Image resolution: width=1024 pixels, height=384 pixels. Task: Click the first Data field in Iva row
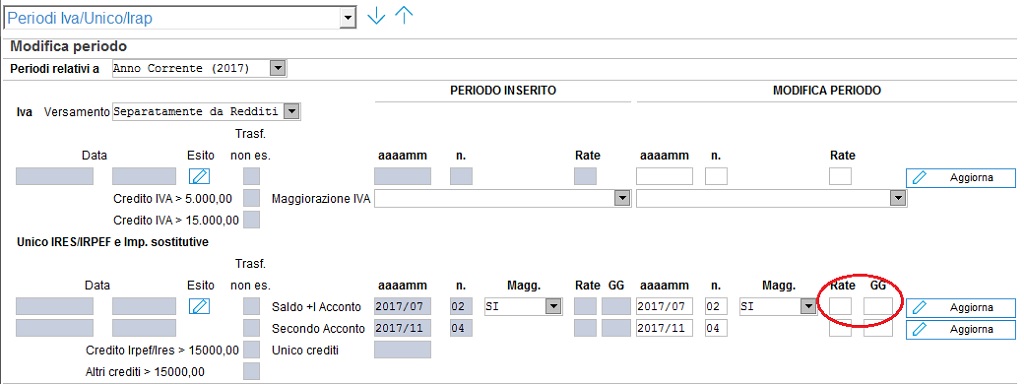click(x=55, y=176)
